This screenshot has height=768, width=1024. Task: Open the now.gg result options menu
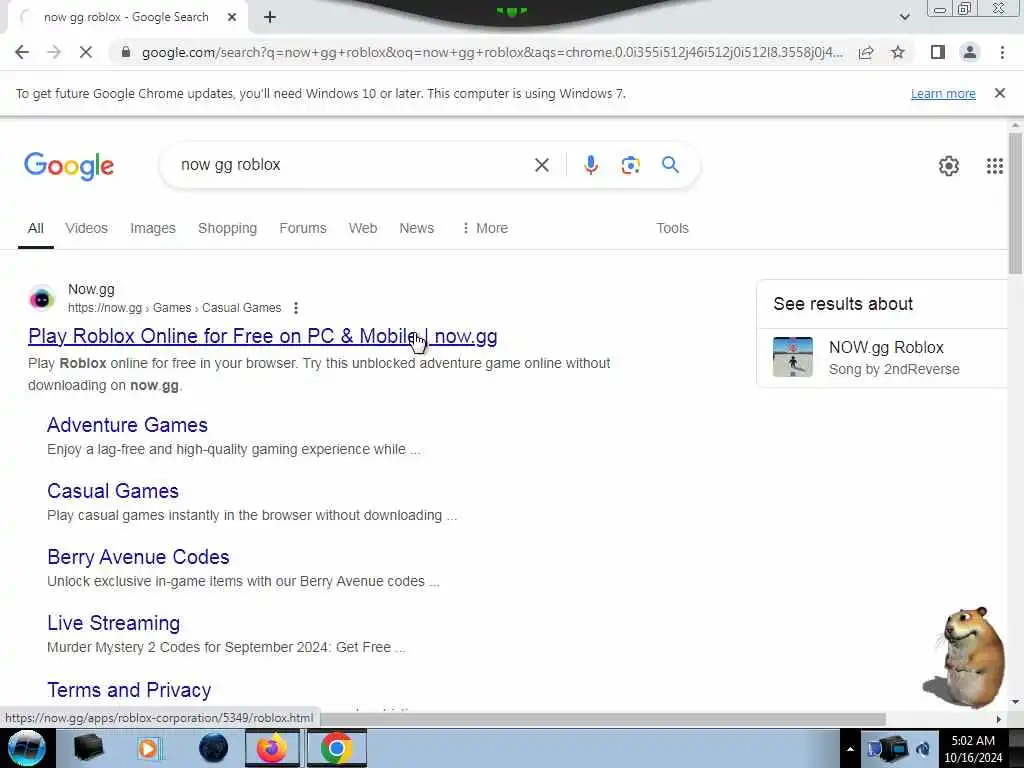[296, 308]
